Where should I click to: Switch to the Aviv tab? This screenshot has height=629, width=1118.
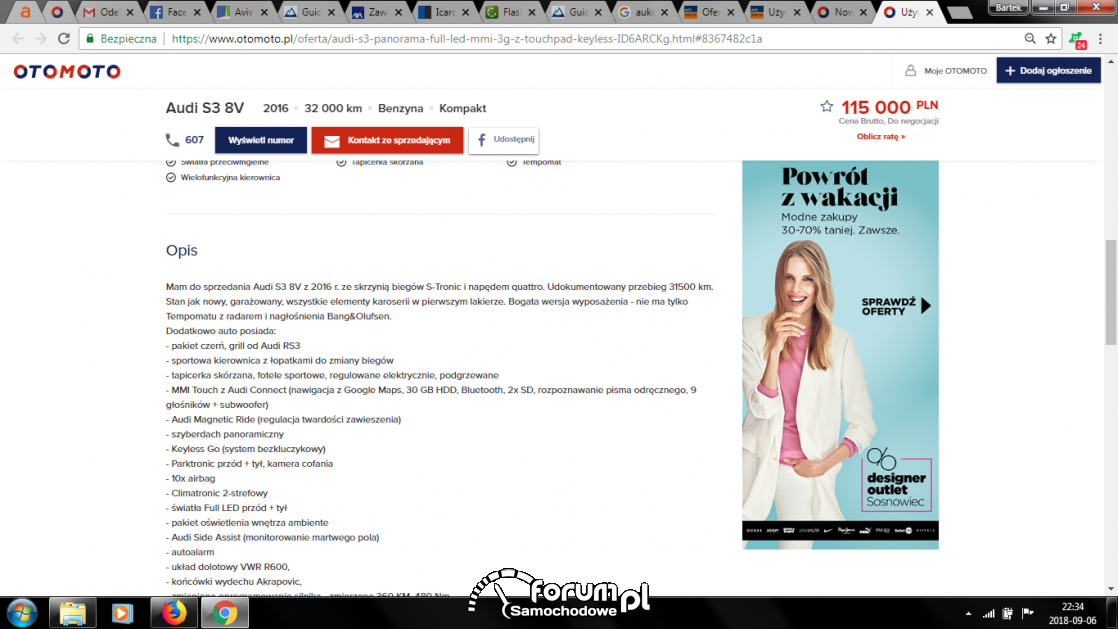click(x=242, y=12)
